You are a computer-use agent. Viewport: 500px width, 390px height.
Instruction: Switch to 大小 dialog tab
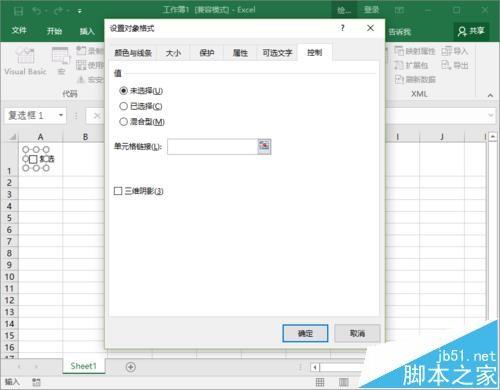pos(173,53)
